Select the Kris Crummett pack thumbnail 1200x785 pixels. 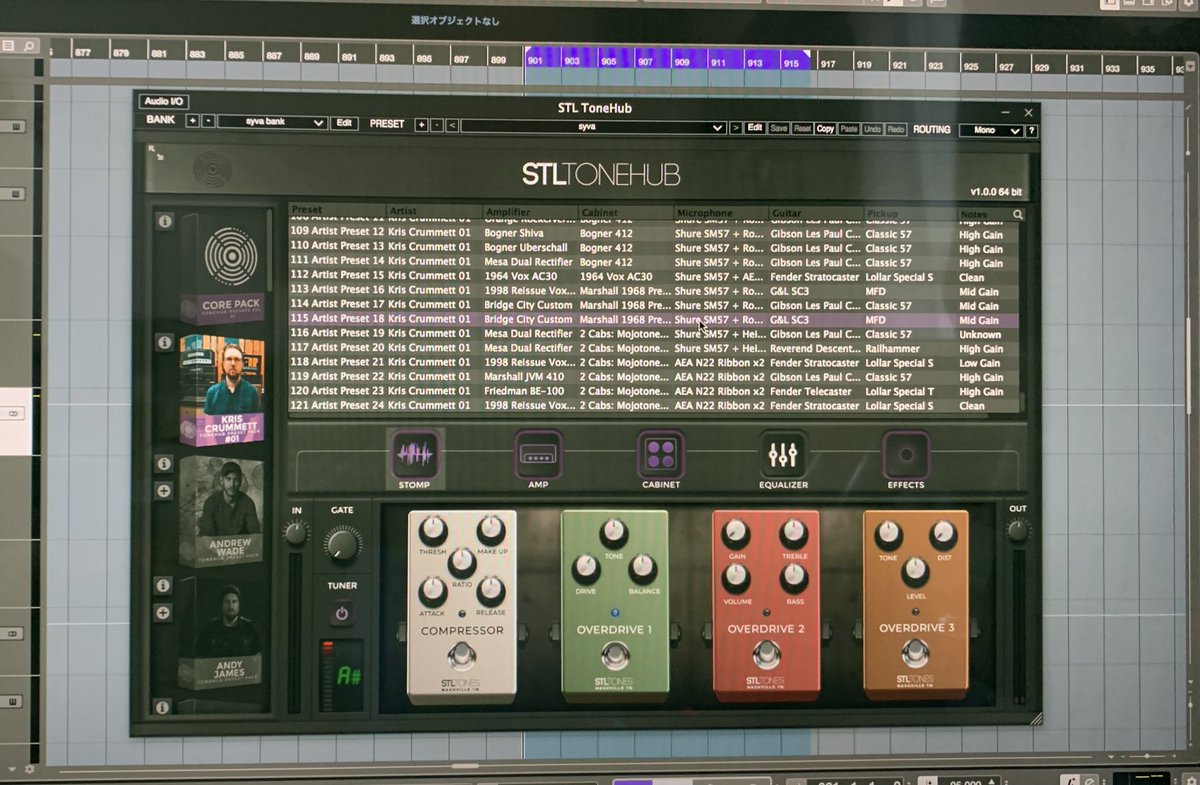[222, 390]
